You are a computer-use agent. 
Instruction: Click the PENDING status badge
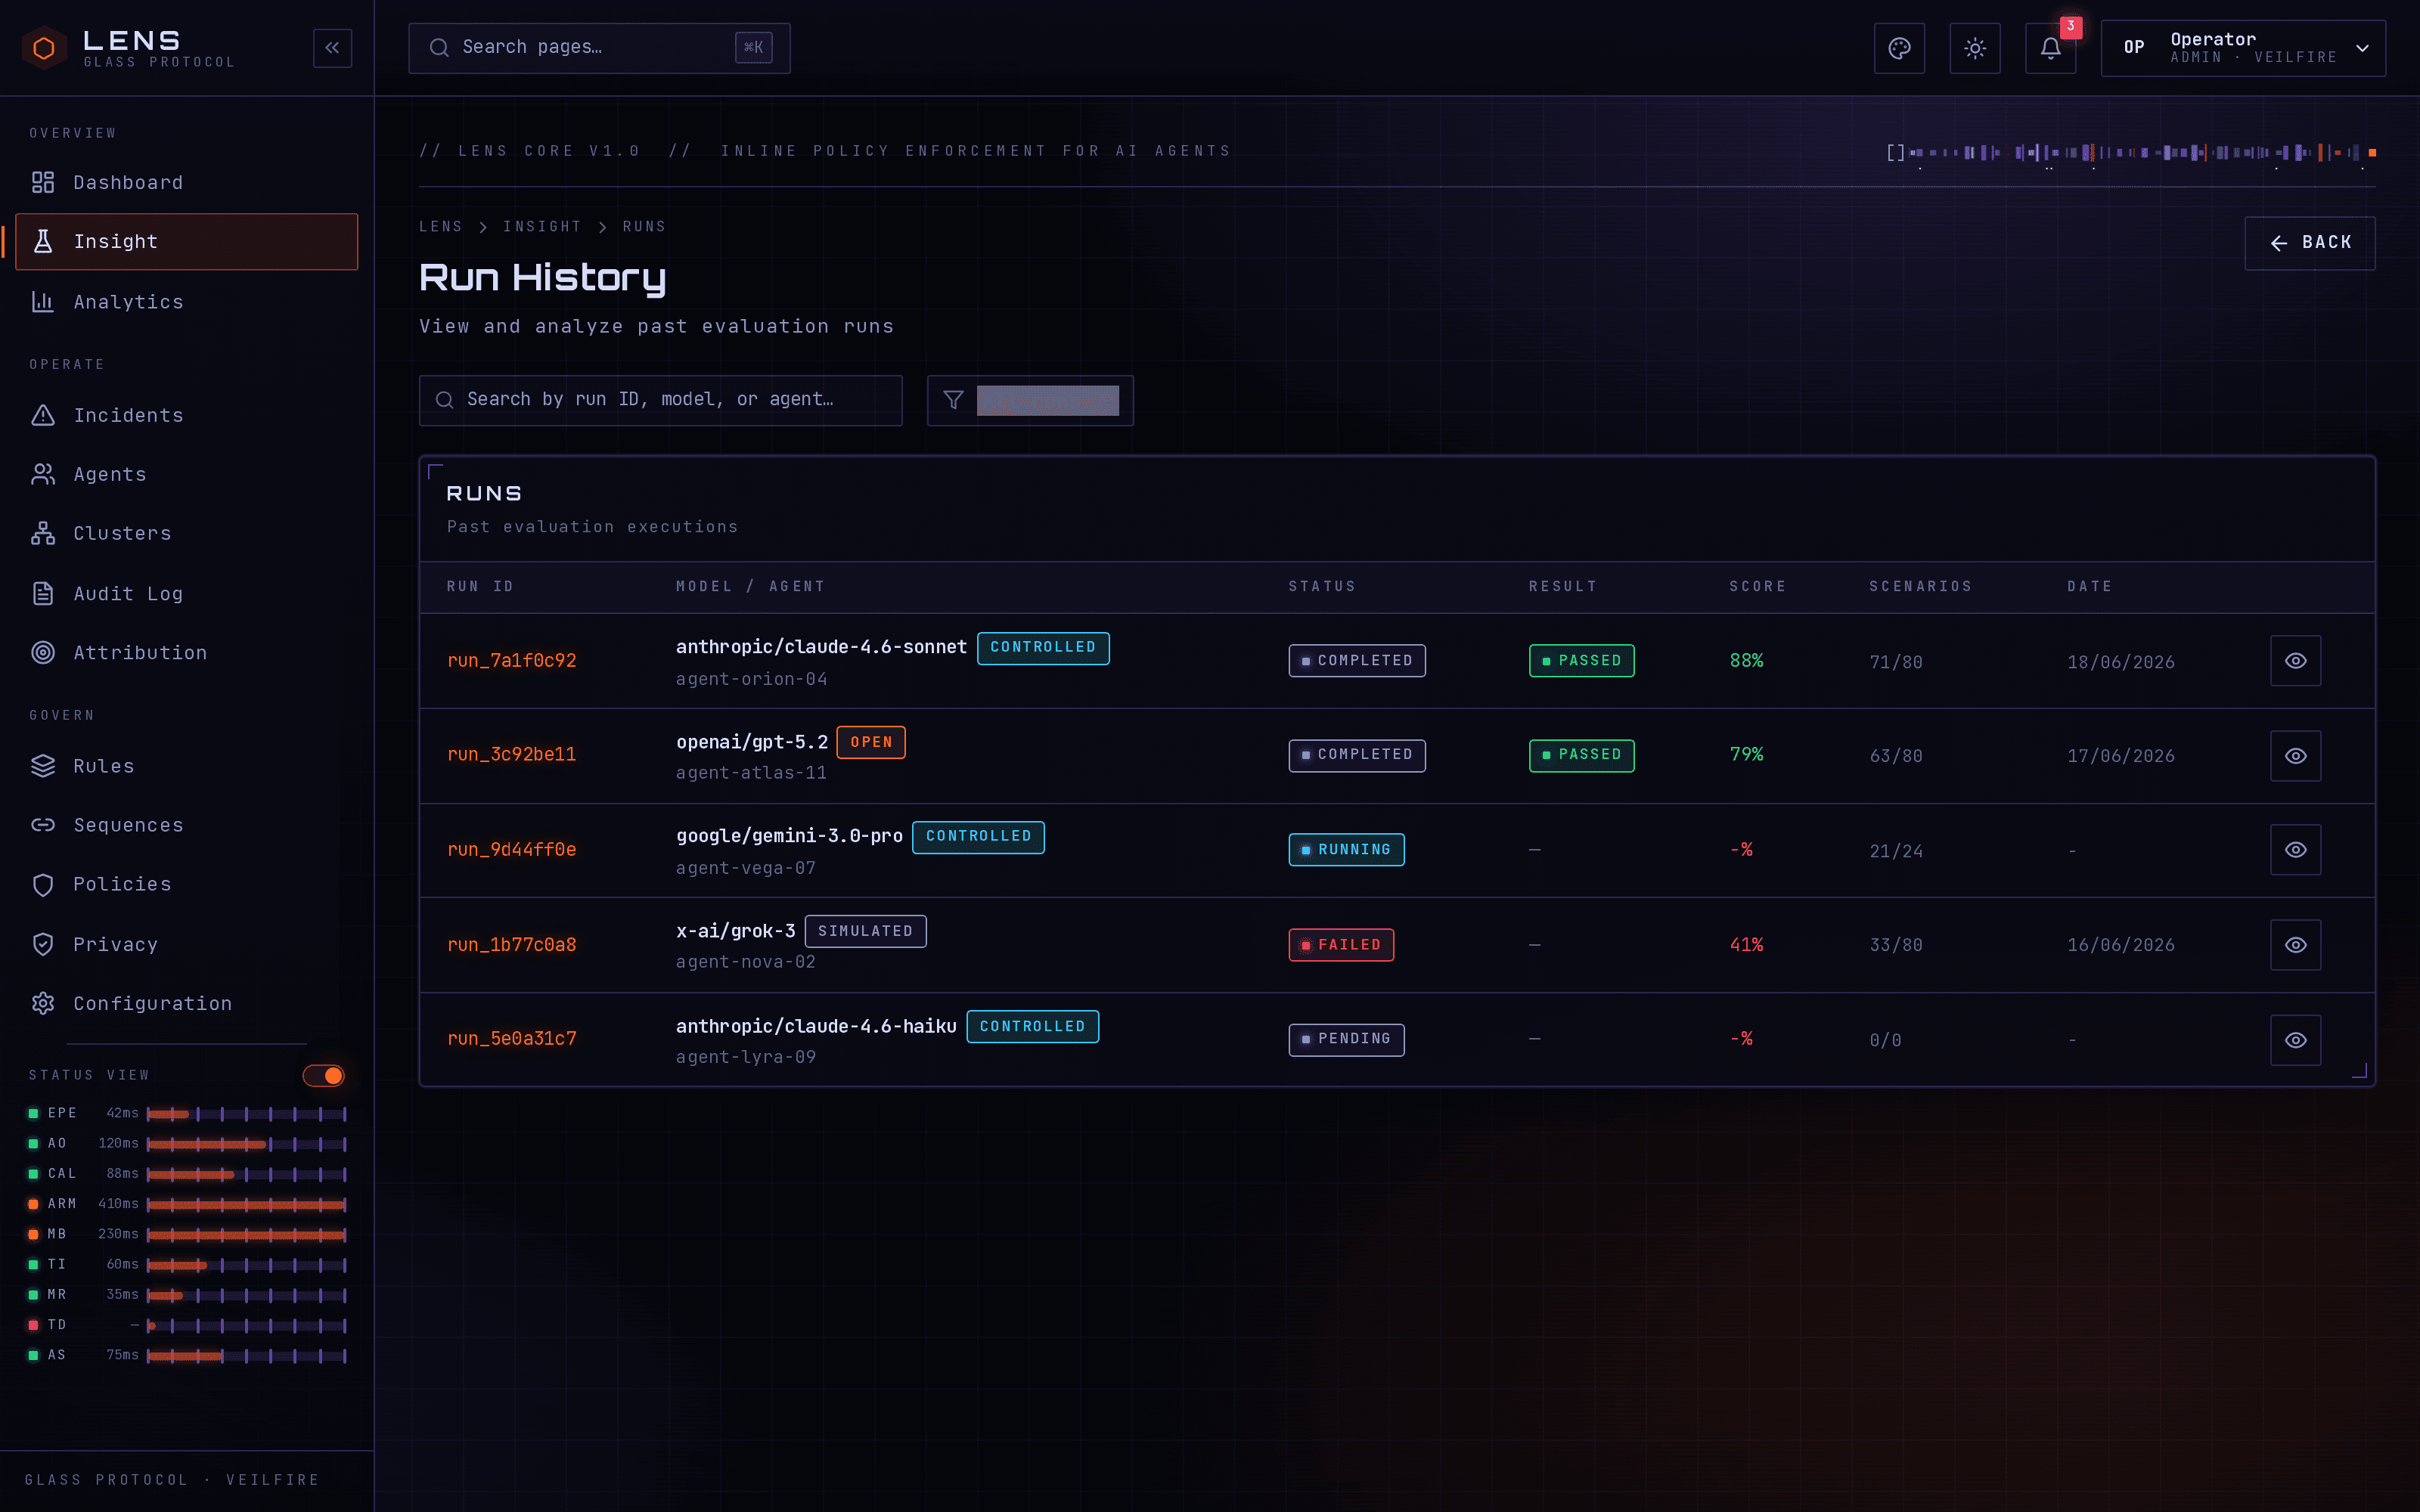[x=1346, y=1040]
